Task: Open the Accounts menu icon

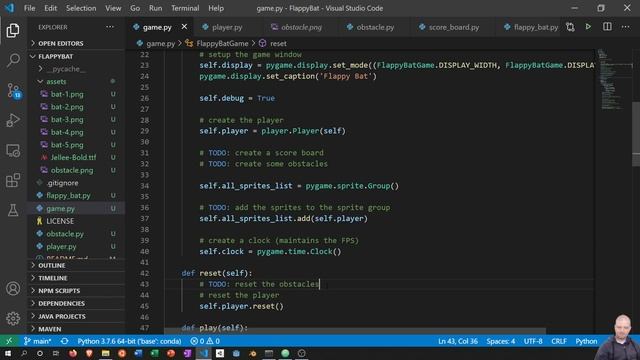Action: [x=13, y=289]
